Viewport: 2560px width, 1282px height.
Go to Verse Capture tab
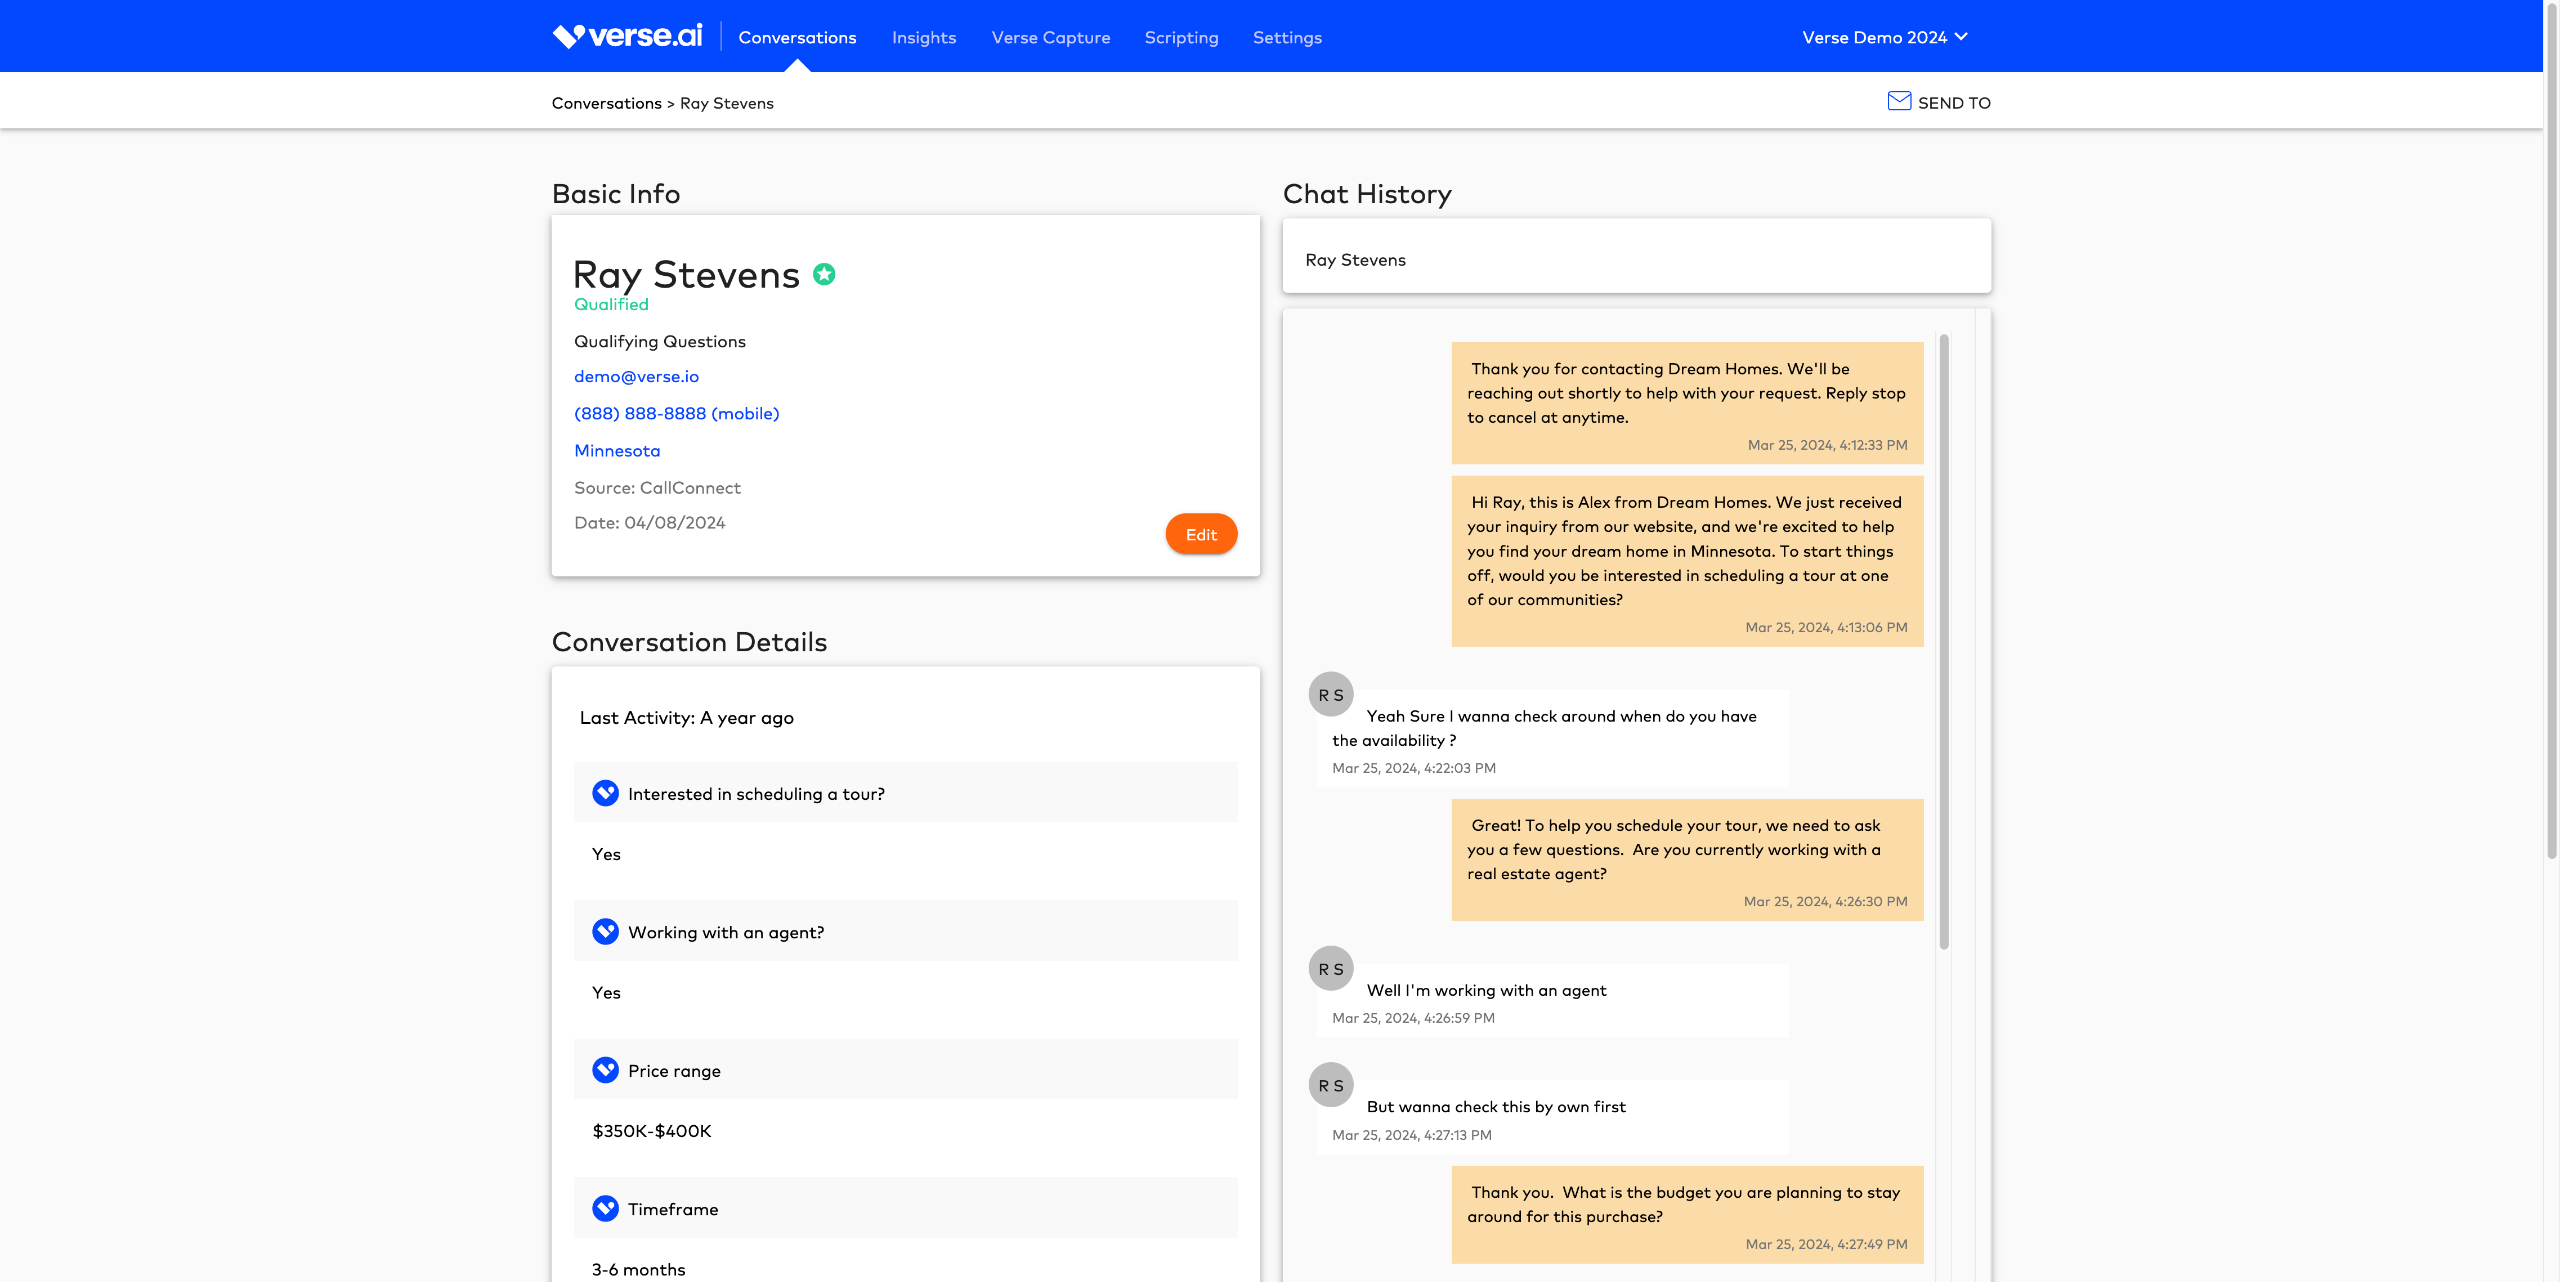(1050, 37)
